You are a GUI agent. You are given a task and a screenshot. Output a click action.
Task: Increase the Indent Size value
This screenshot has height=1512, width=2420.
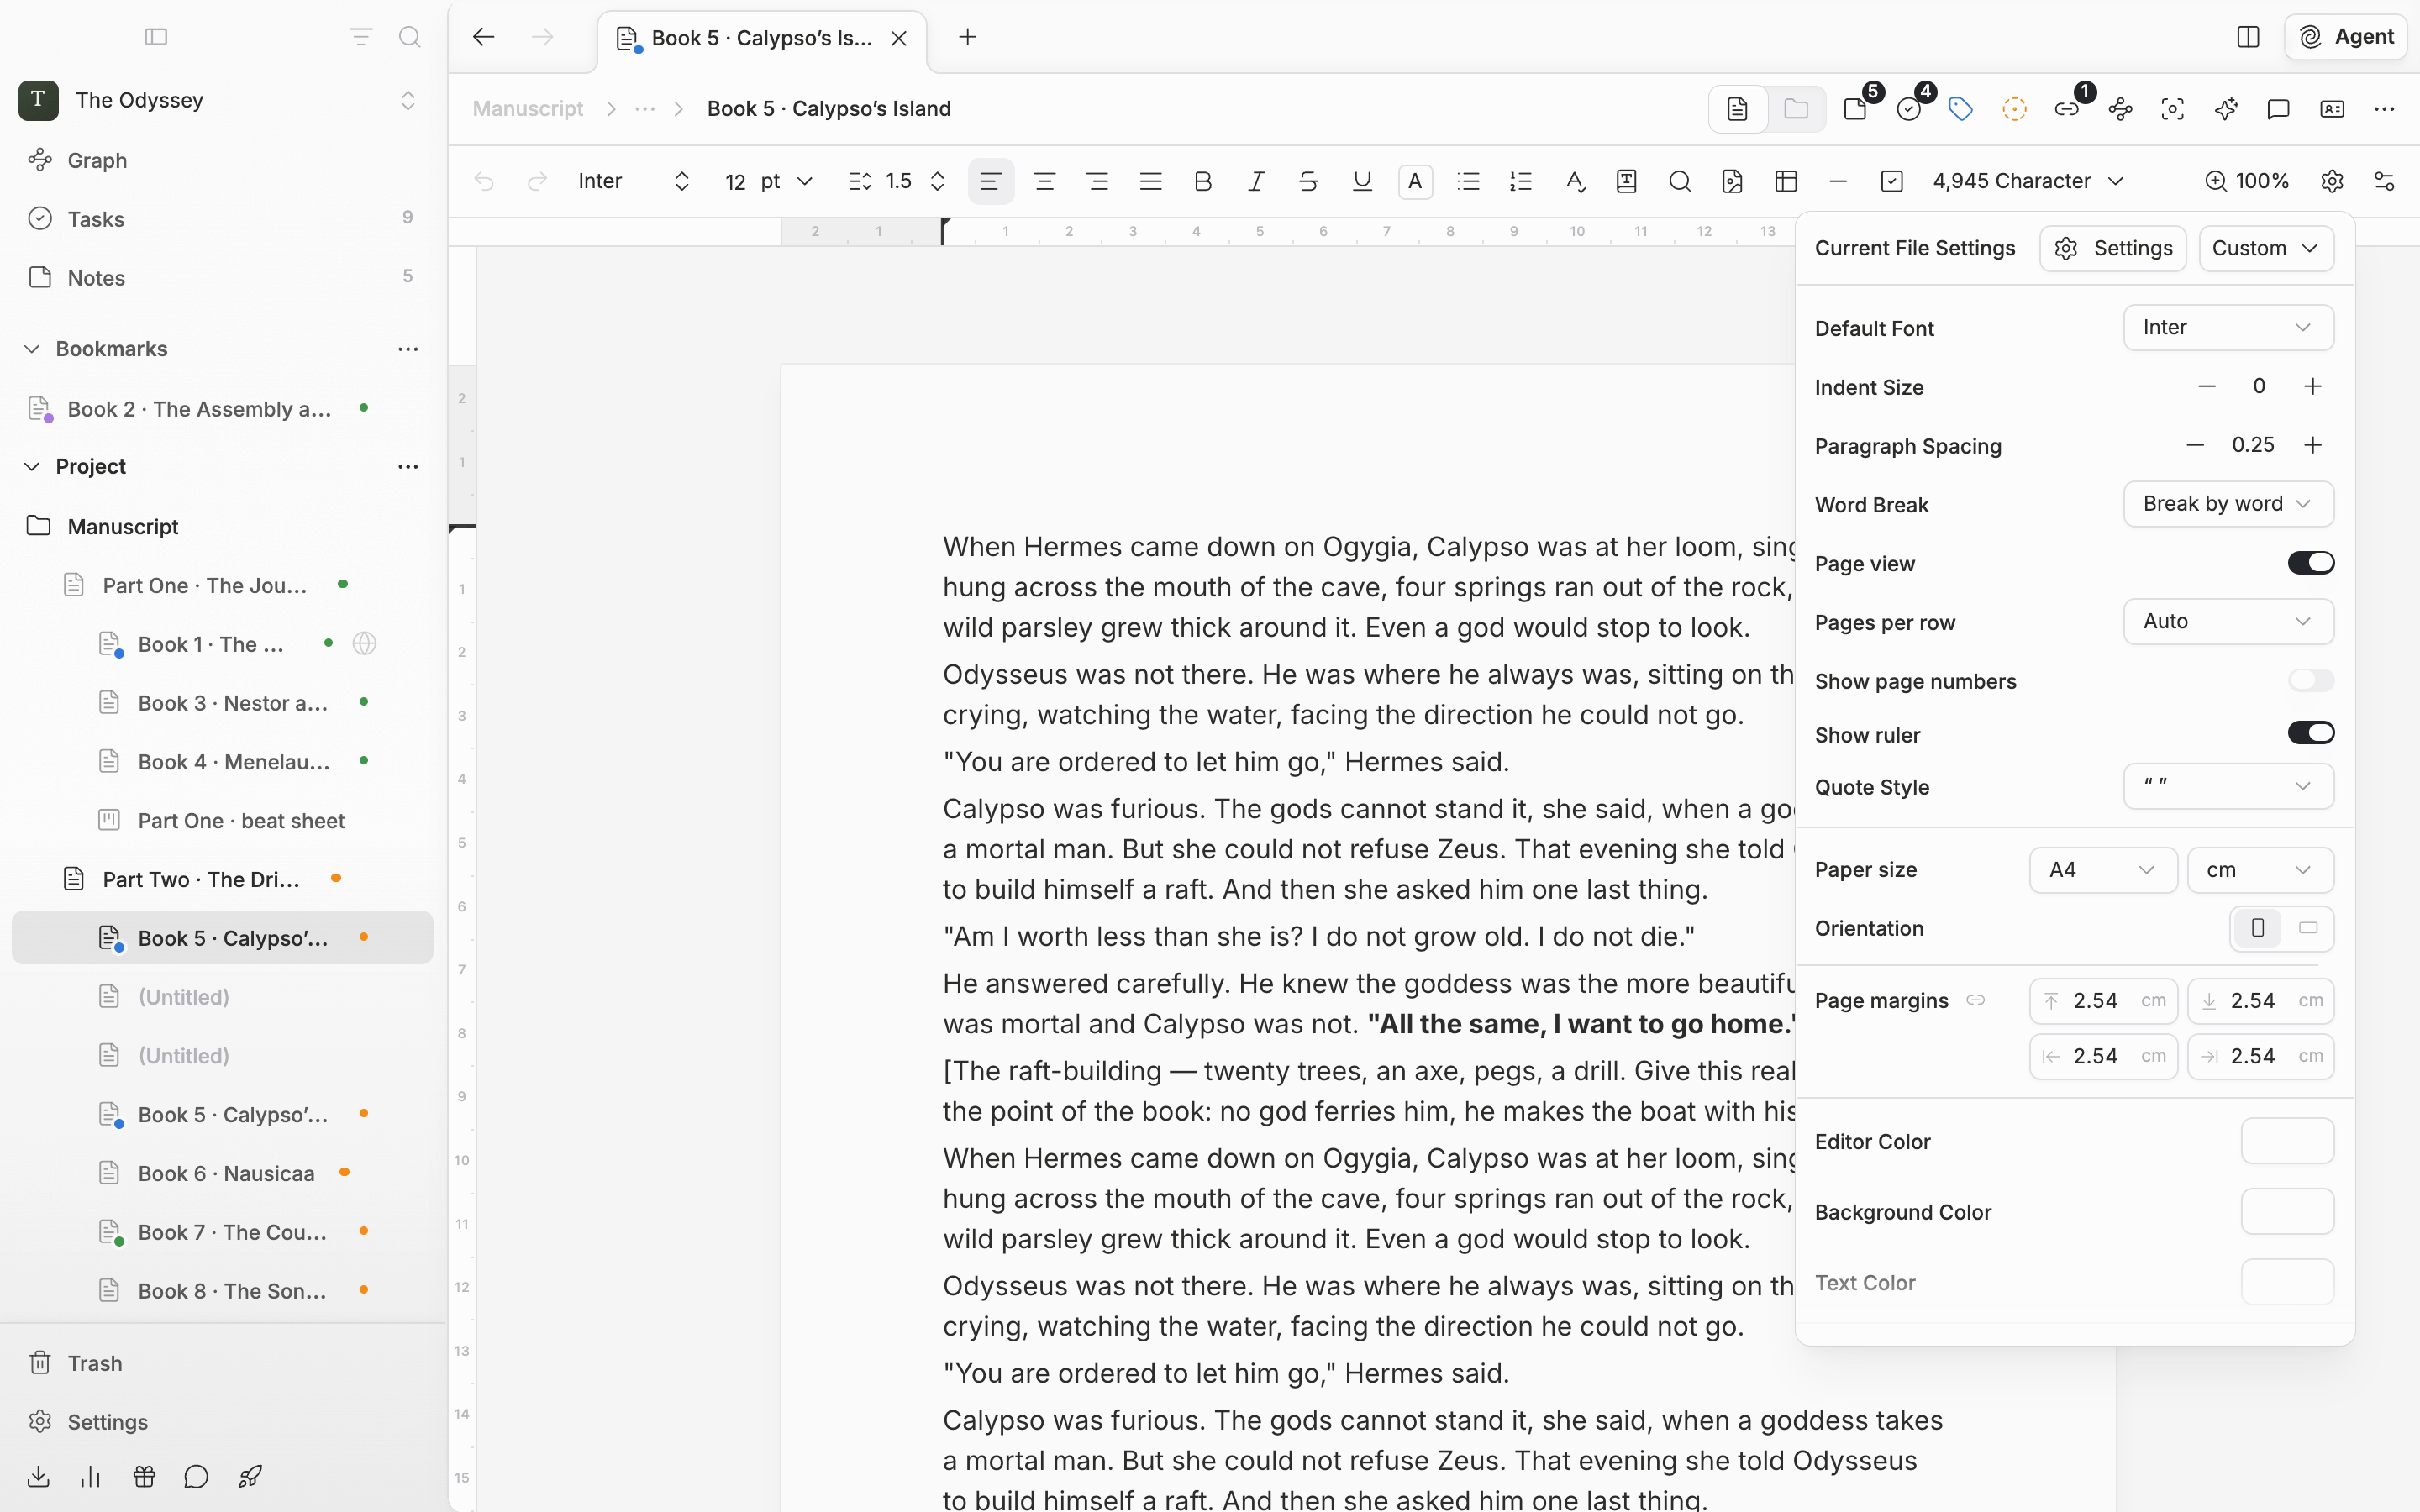coord(2313,386)
